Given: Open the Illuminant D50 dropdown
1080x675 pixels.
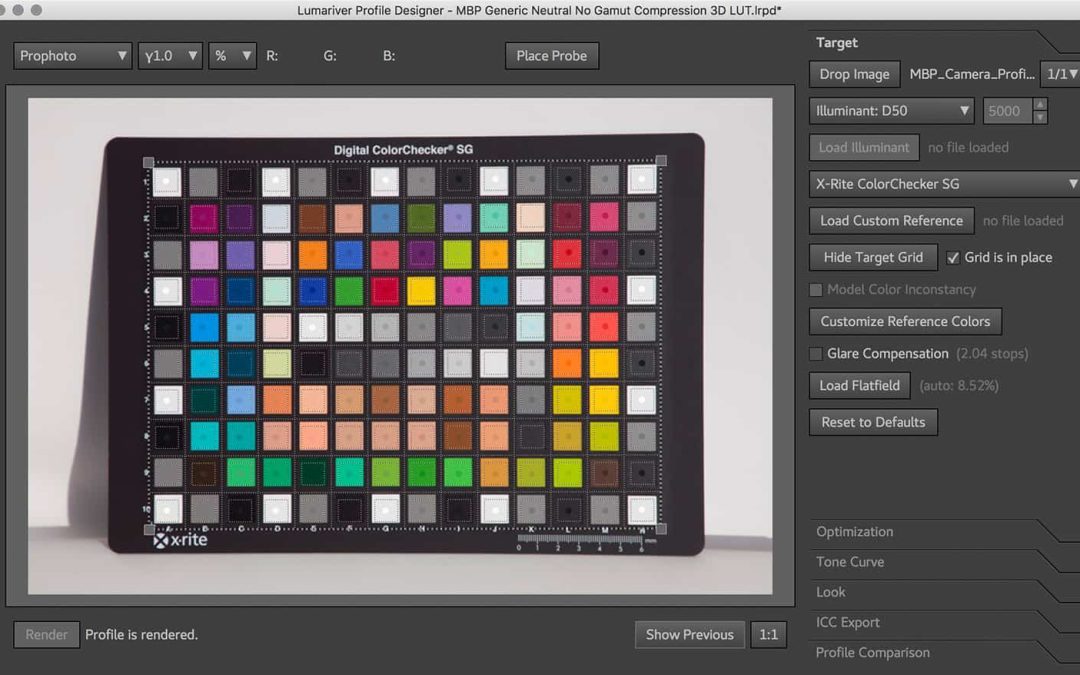Looking at the screenshot, I should 892,111.
